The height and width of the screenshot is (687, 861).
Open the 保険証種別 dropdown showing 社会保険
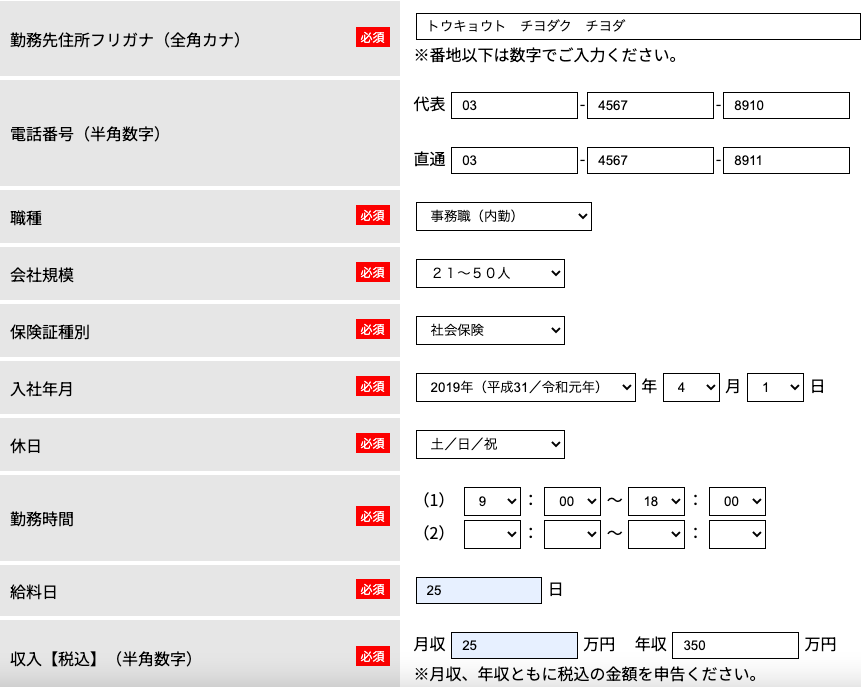click(490, 330)
